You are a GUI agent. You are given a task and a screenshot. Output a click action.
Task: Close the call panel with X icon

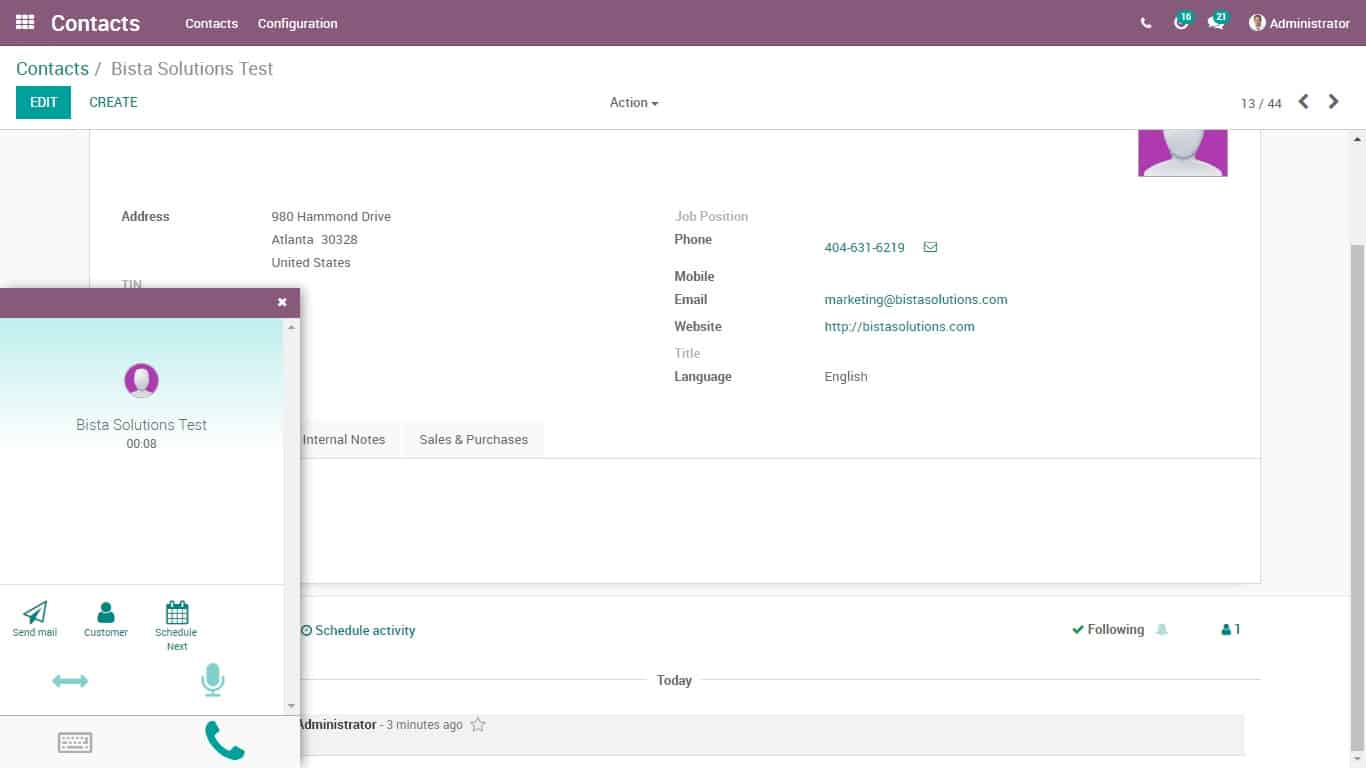(x=282, y=302)
